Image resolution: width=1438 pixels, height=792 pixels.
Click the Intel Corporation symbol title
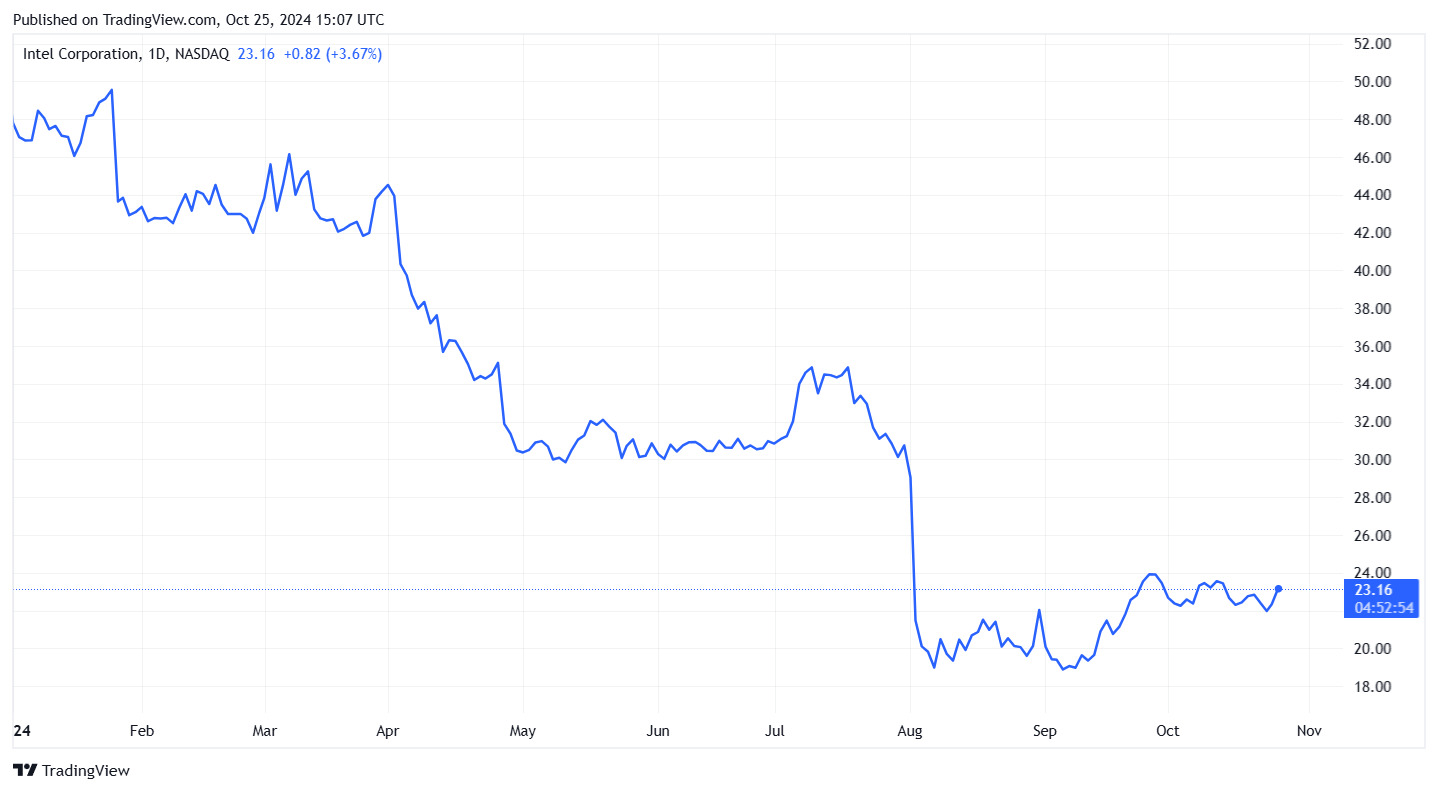pos(81,54)
